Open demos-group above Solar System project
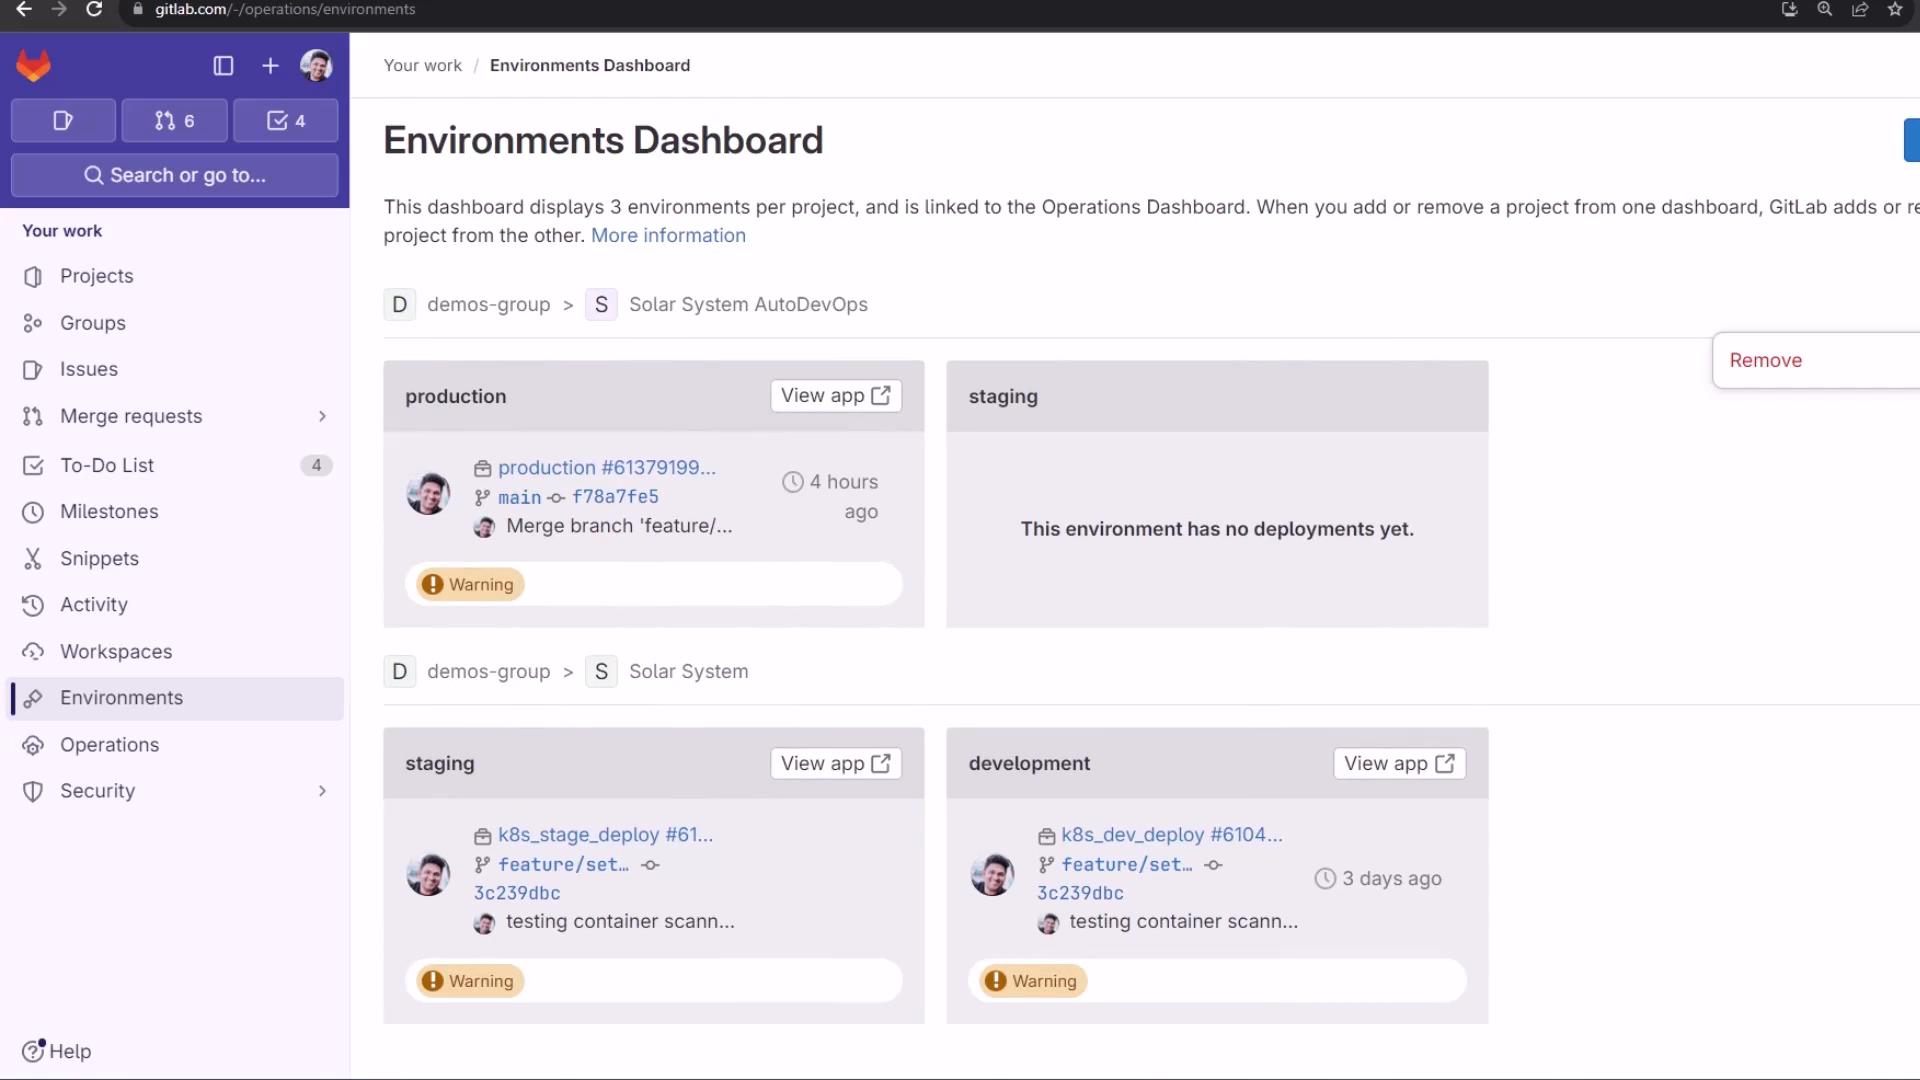This screenshot has height=1080, width=1920. click(x=488, y=672)
